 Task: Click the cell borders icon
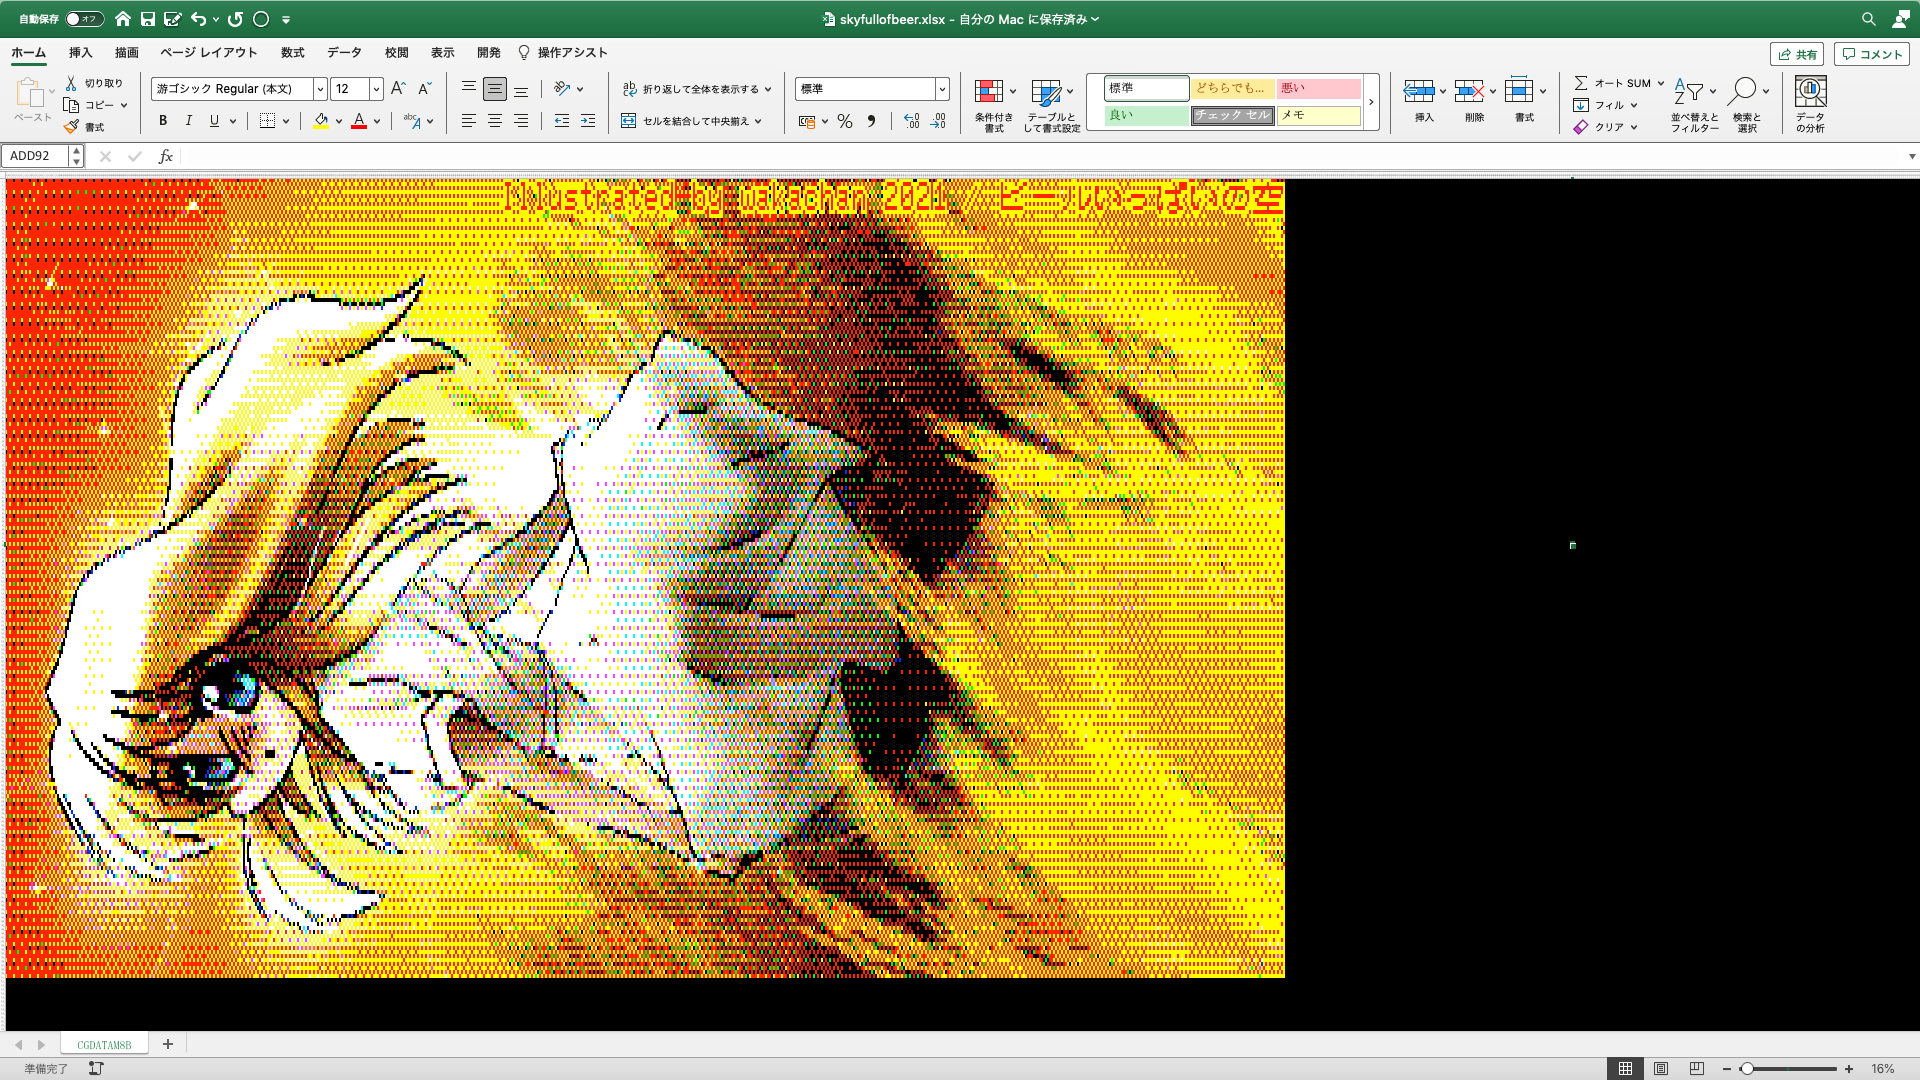[x=267, y=121]
